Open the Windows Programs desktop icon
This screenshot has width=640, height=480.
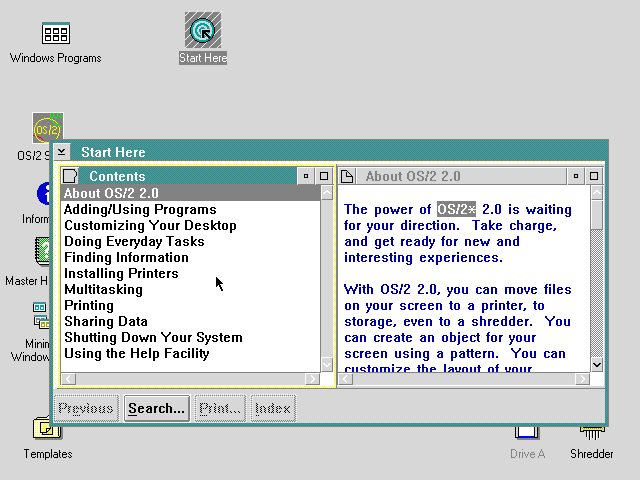click(x=56, y=33)
